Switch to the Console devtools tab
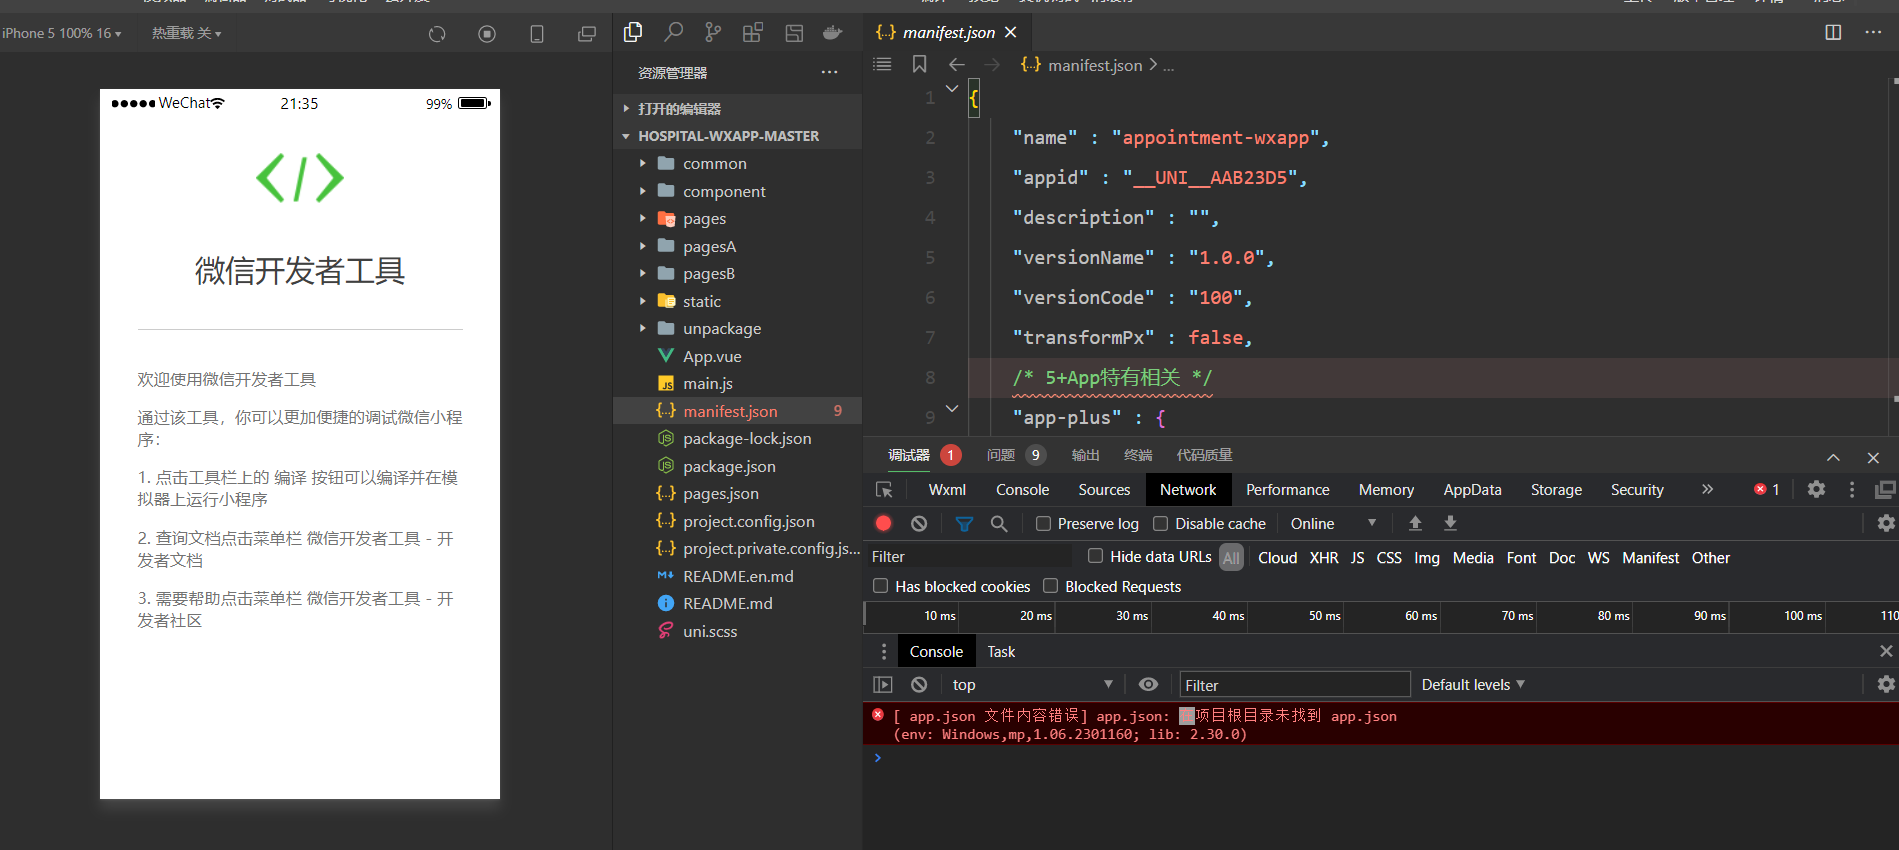The image size is (1899, 850). click(1022, 490)
